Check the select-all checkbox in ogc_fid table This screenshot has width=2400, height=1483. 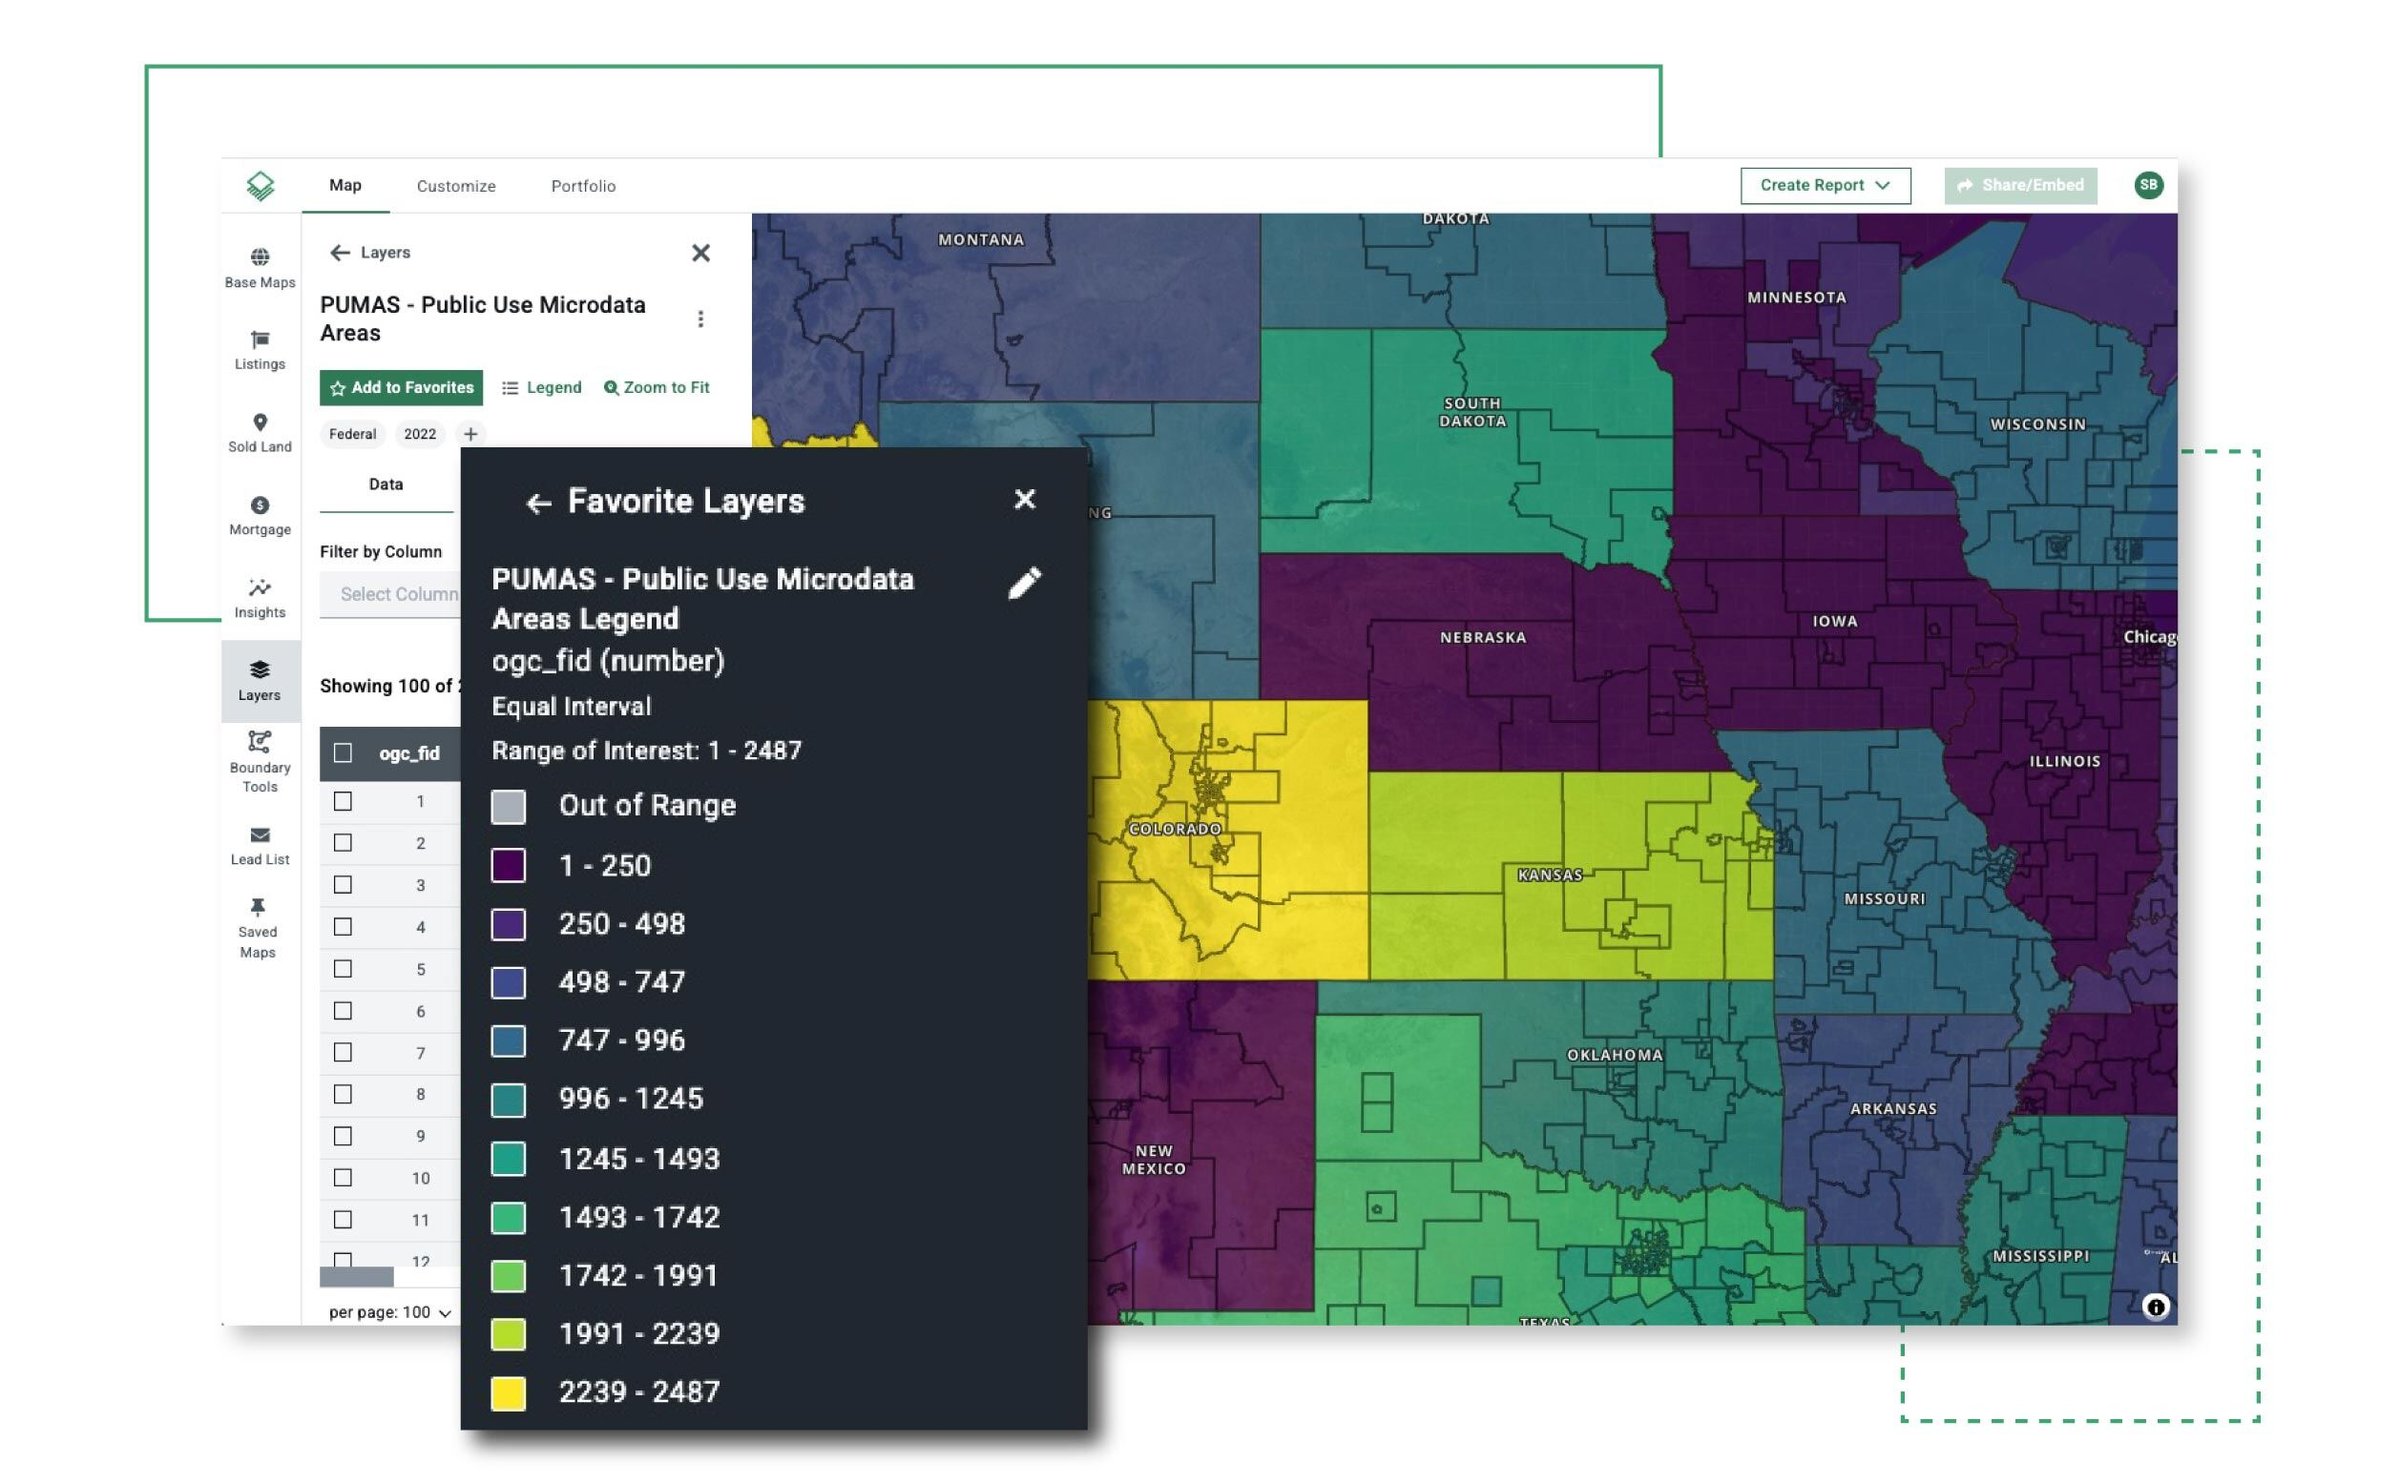tap(345, 754)
